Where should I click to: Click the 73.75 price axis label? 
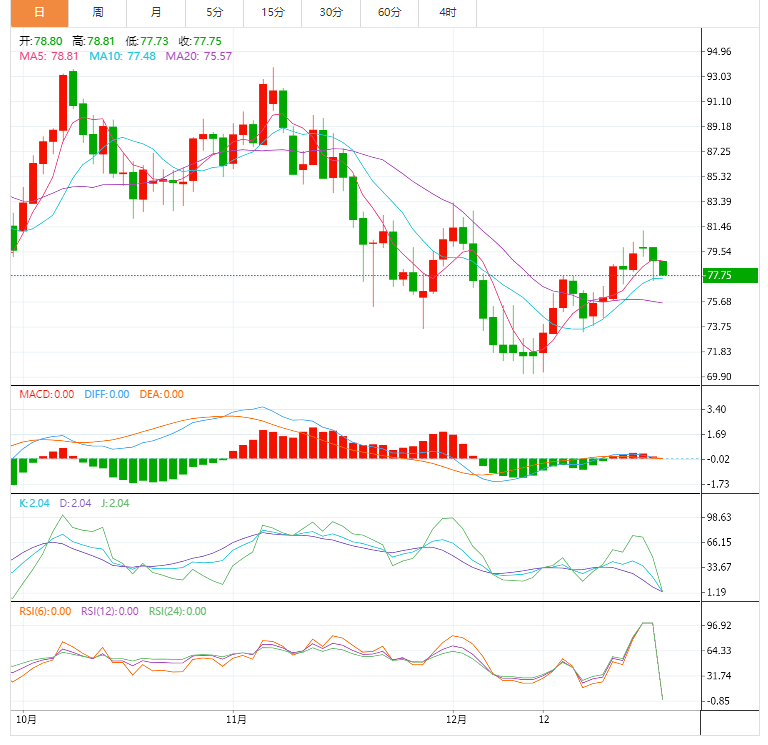(719, 326)
